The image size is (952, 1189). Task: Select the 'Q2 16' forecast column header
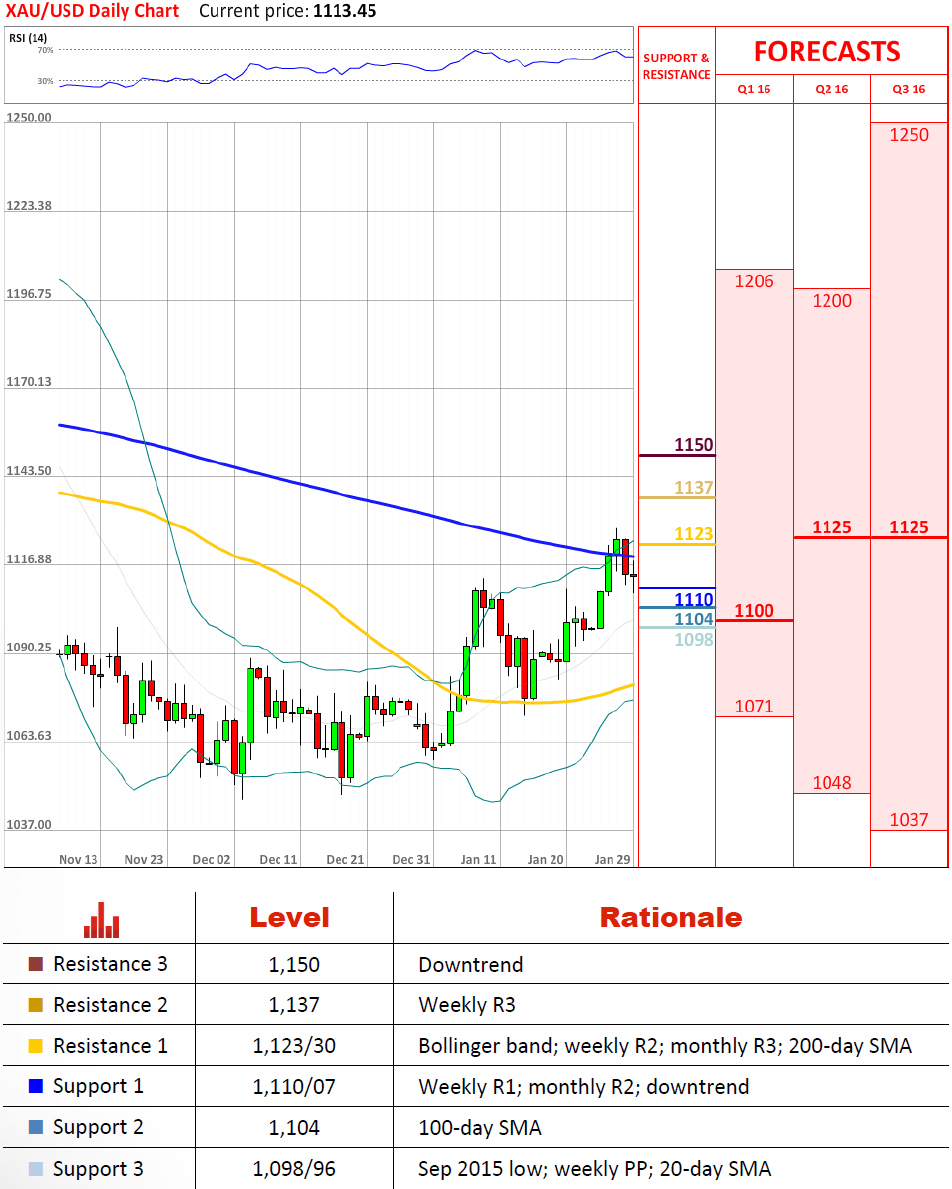tap(832, 89)
